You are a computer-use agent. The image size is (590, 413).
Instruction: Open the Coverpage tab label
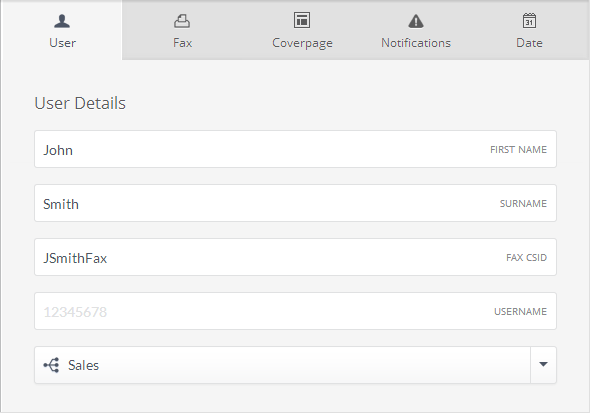tap(302, 43)
